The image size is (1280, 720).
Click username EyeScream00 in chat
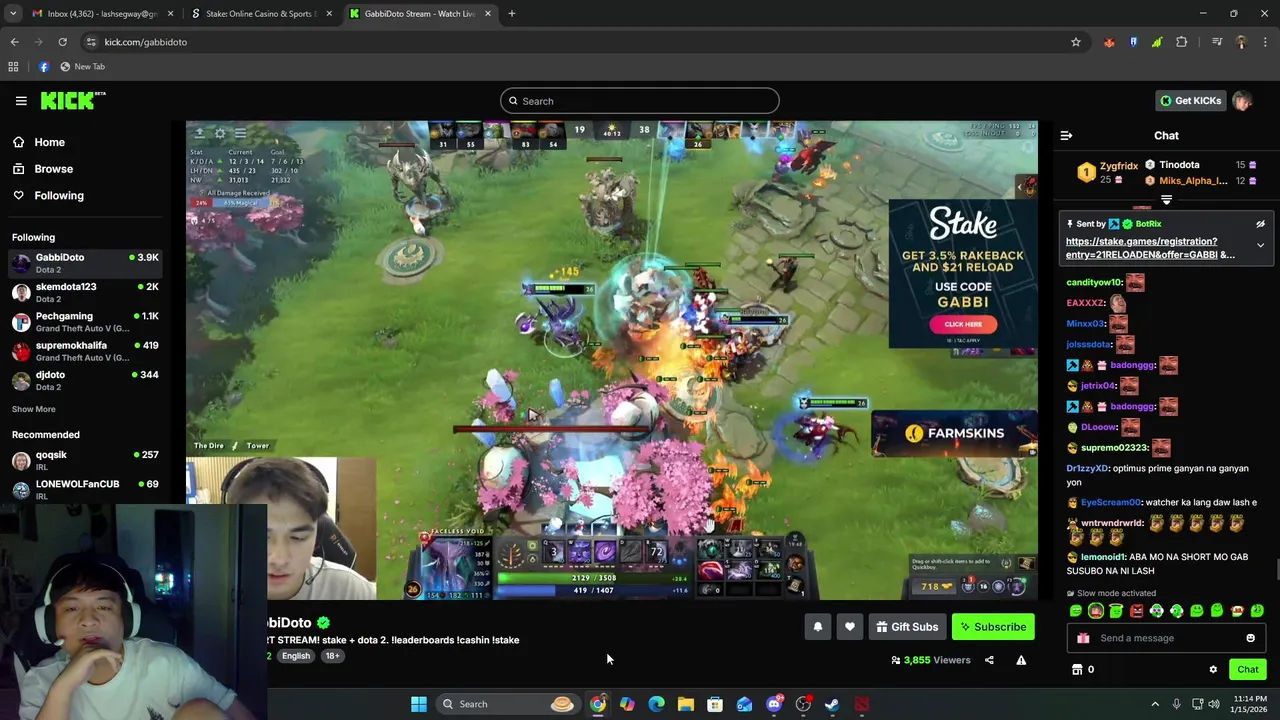click(x=1110, y=503)
